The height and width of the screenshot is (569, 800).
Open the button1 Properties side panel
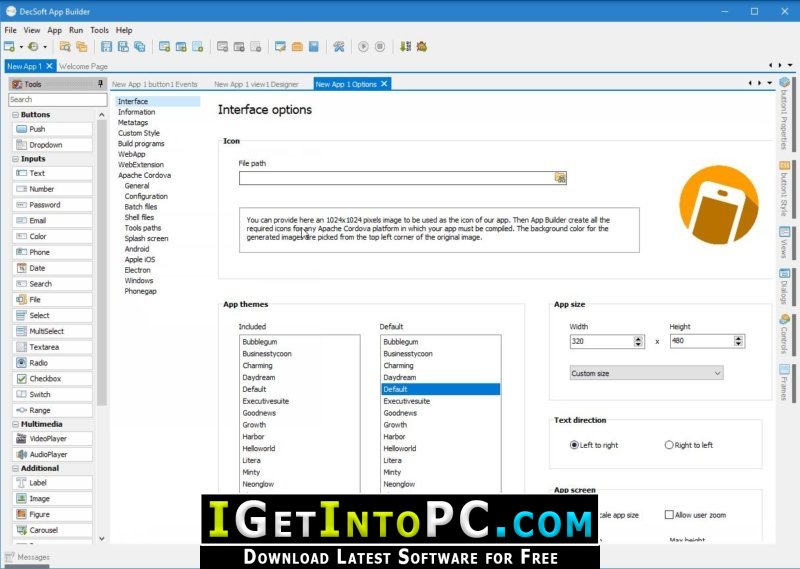[x=784, y=113]
